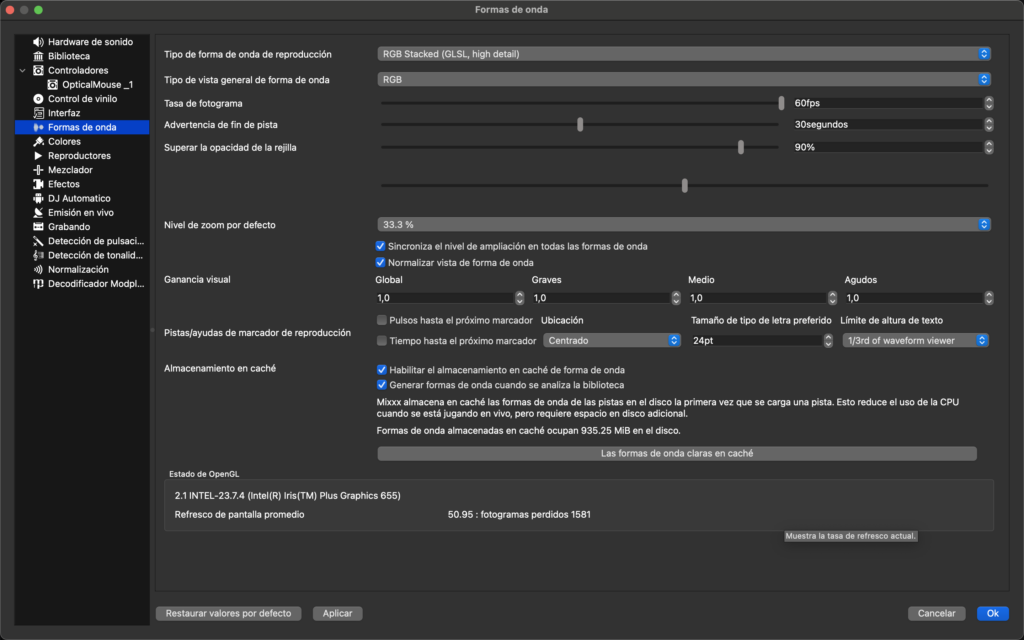Click the Global visual gain field
Screen dimensions: 1024x640
445,298
